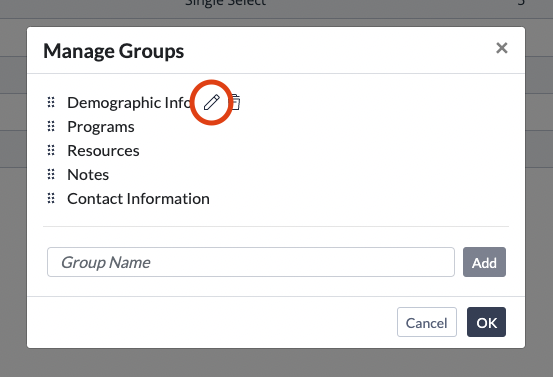Click the Notes drag handle
Screen dimensions: 553x377
(51, 174)
